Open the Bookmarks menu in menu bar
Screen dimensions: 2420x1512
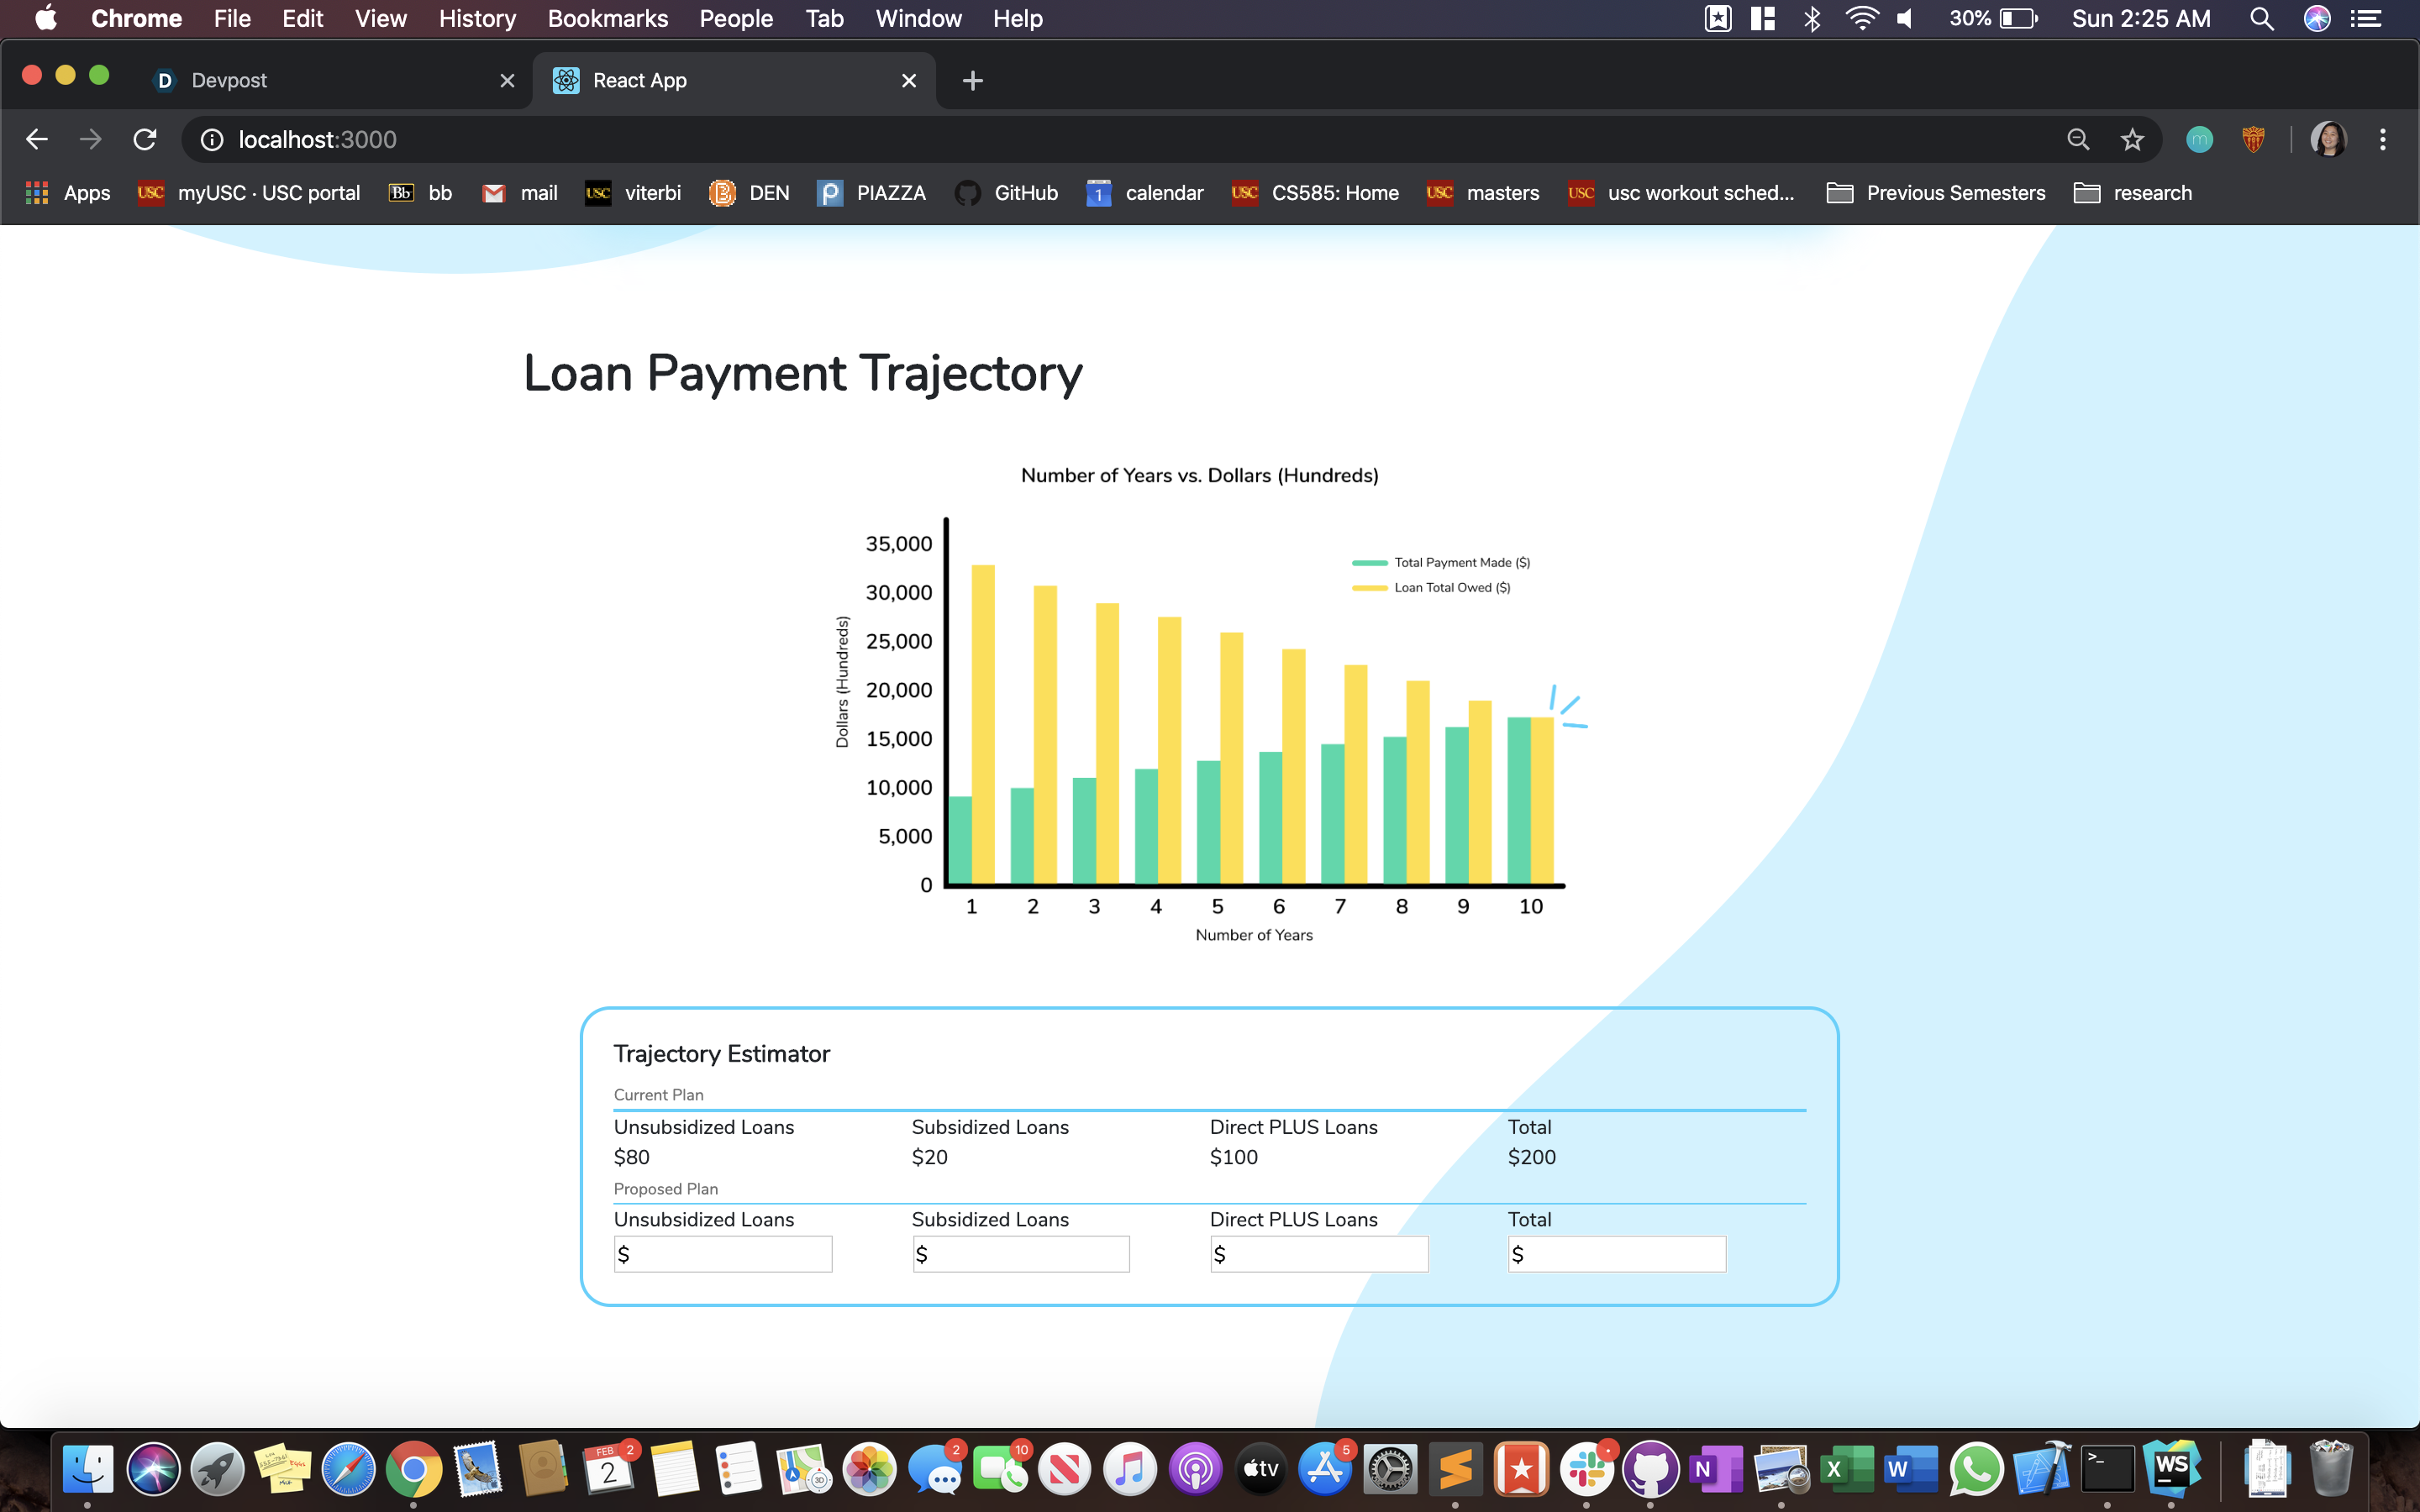pyautogui.click(x=607, y=18)
